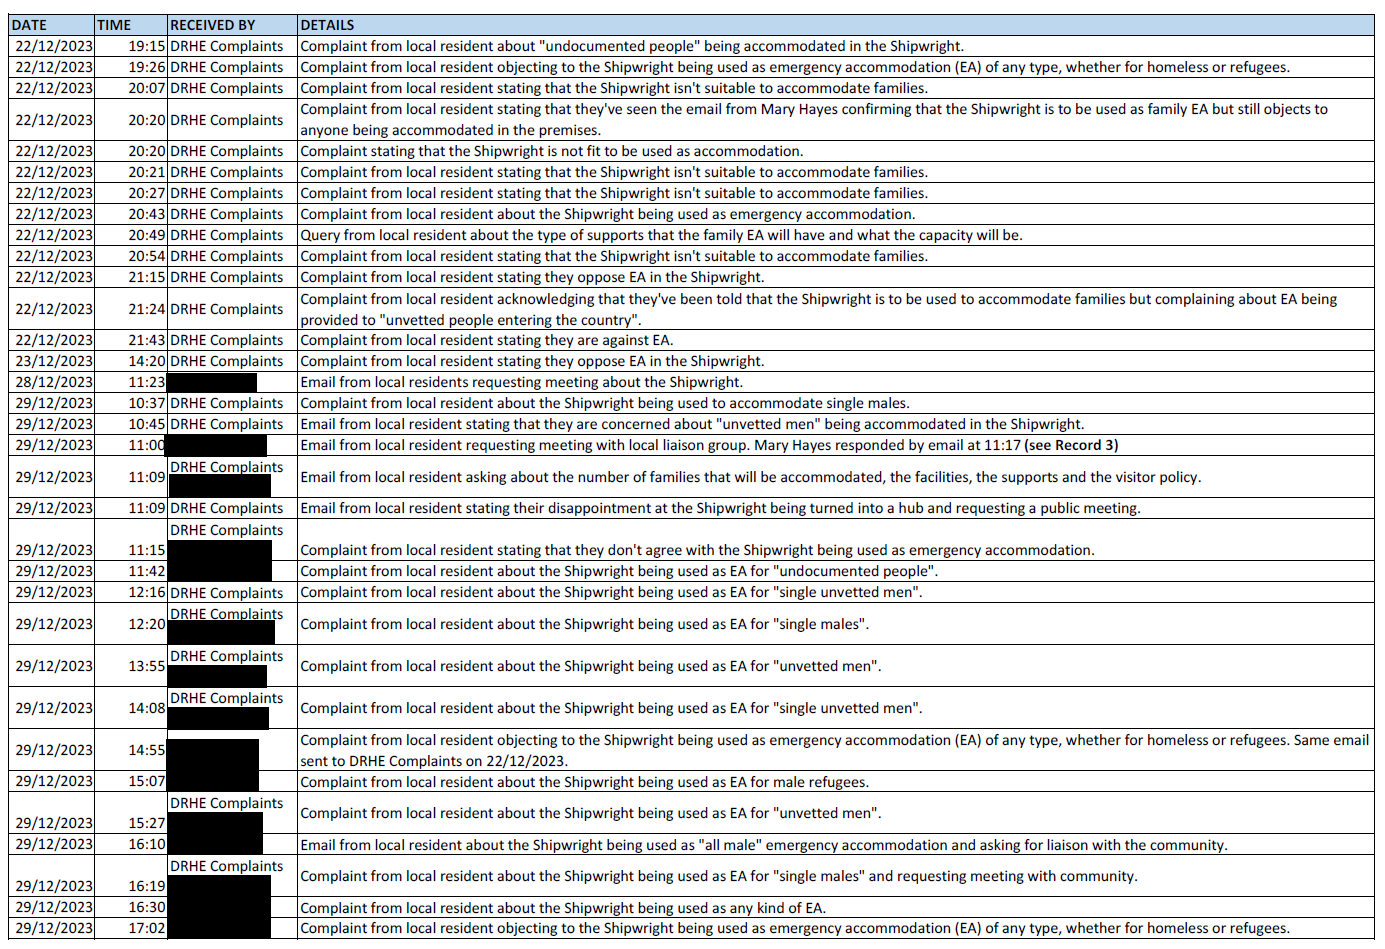Click detail asking about the number of families
1385x949 pixels.
click(x=836, y=477)
